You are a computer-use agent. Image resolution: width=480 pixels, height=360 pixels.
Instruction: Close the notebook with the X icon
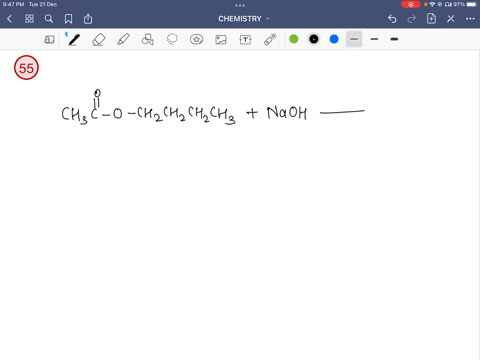pos(451,19)
